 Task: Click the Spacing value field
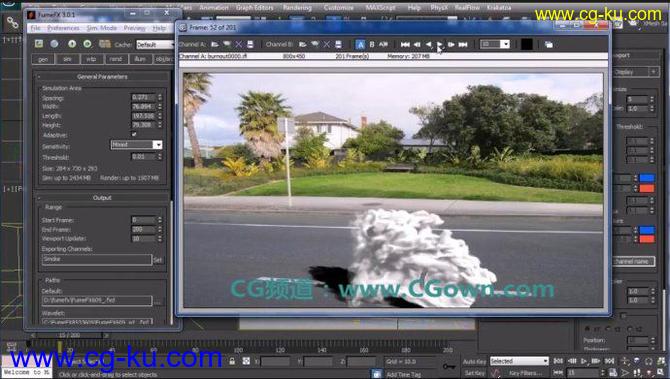pos(144,97)
